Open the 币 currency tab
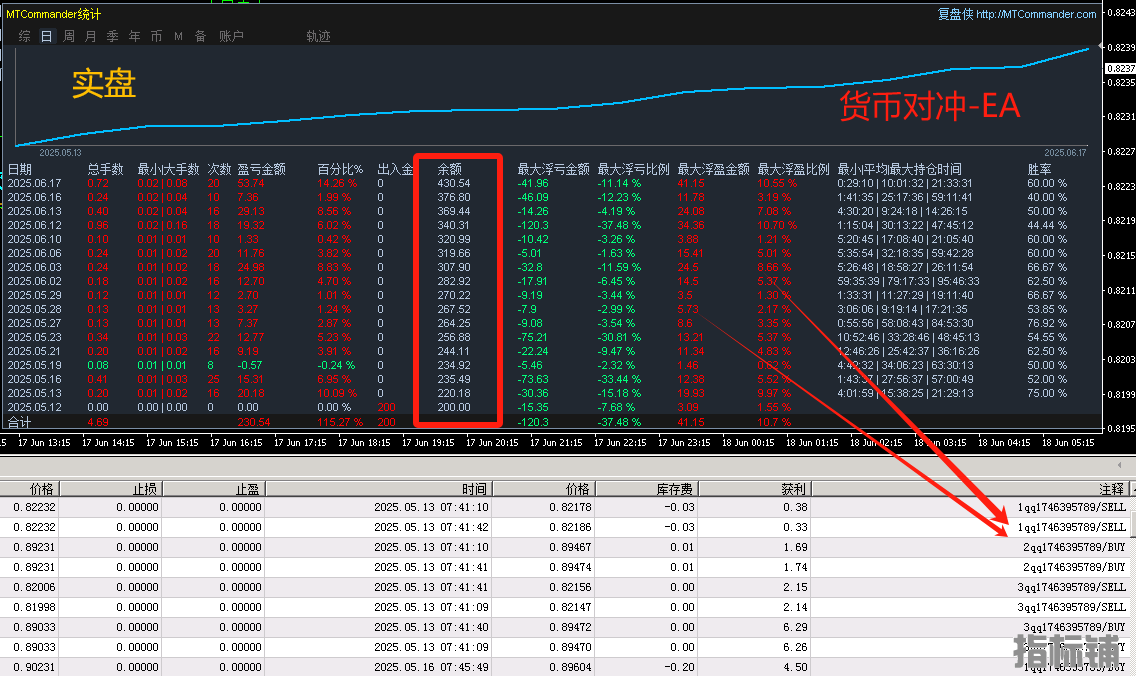 pos(156,36)
